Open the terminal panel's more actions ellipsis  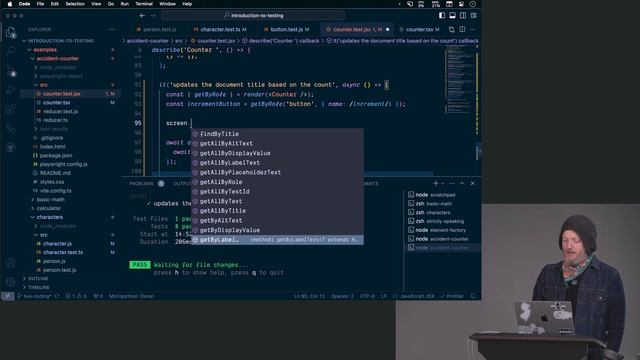(x=451, y=184)
